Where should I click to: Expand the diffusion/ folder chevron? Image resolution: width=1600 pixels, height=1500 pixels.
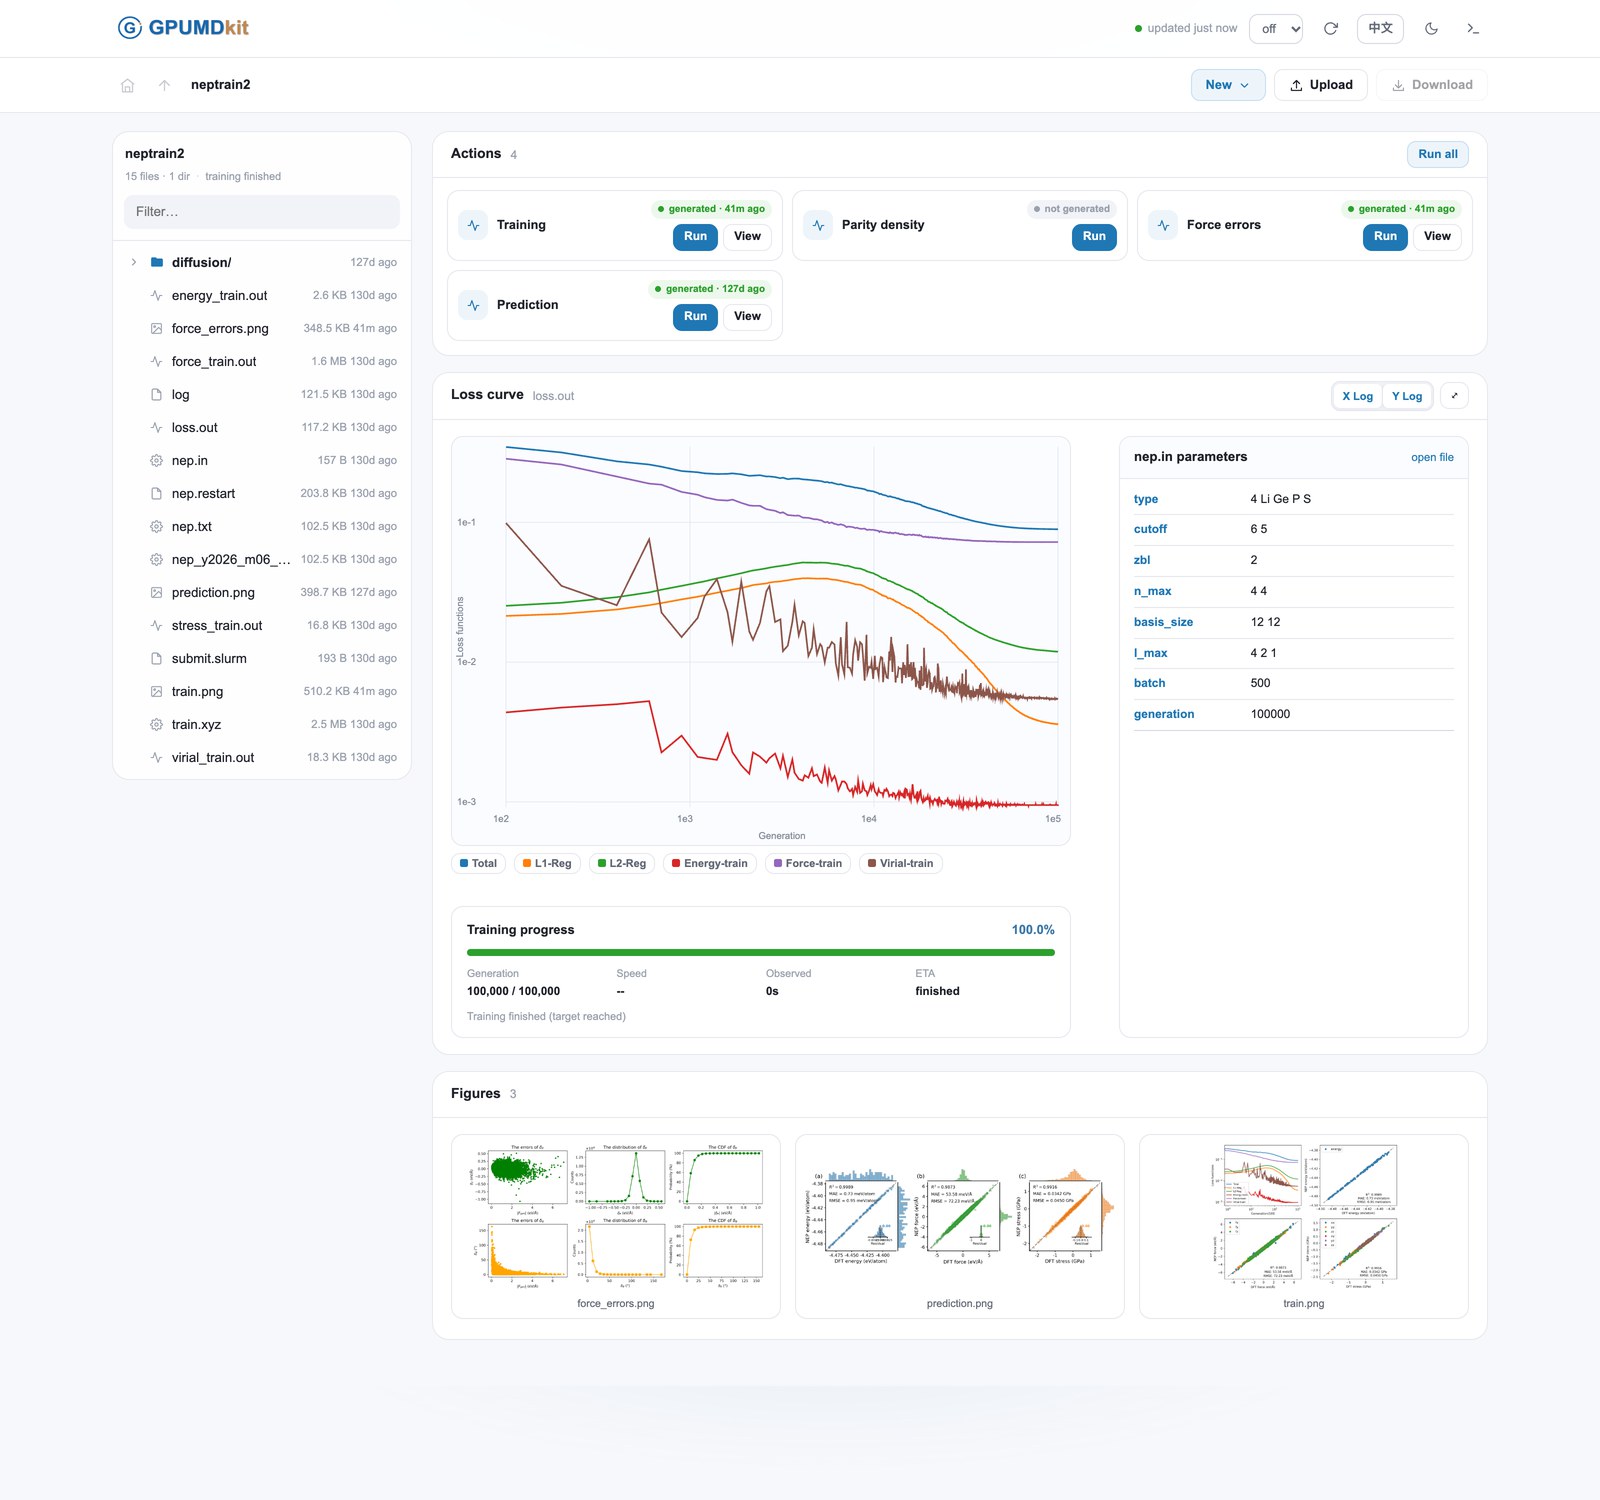coord(134,262)
